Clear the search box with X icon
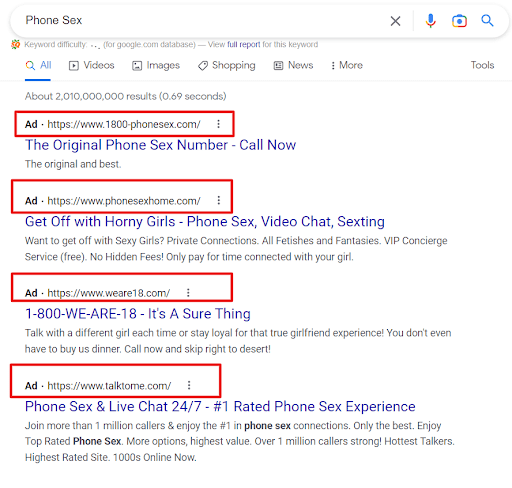Viewport: 512px width, 488px height. [395, 21]
